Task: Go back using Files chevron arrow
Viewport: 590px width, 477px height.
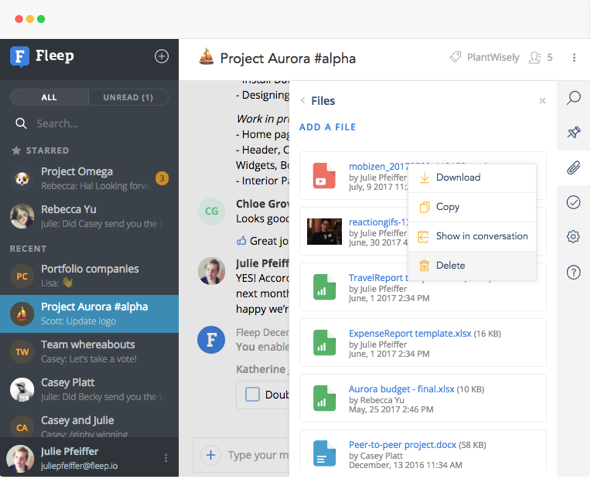Action: [303, 101]
